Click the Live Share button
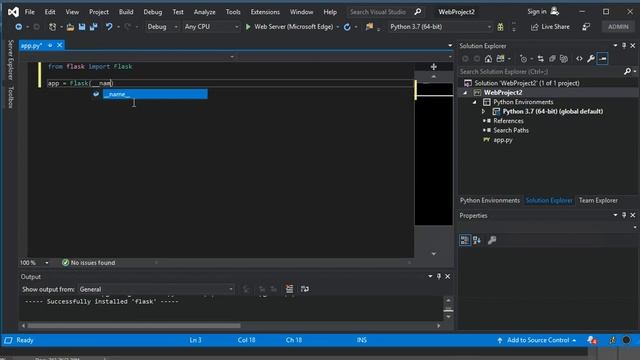This screenshot has height=360, width=640. click(550, 27)
